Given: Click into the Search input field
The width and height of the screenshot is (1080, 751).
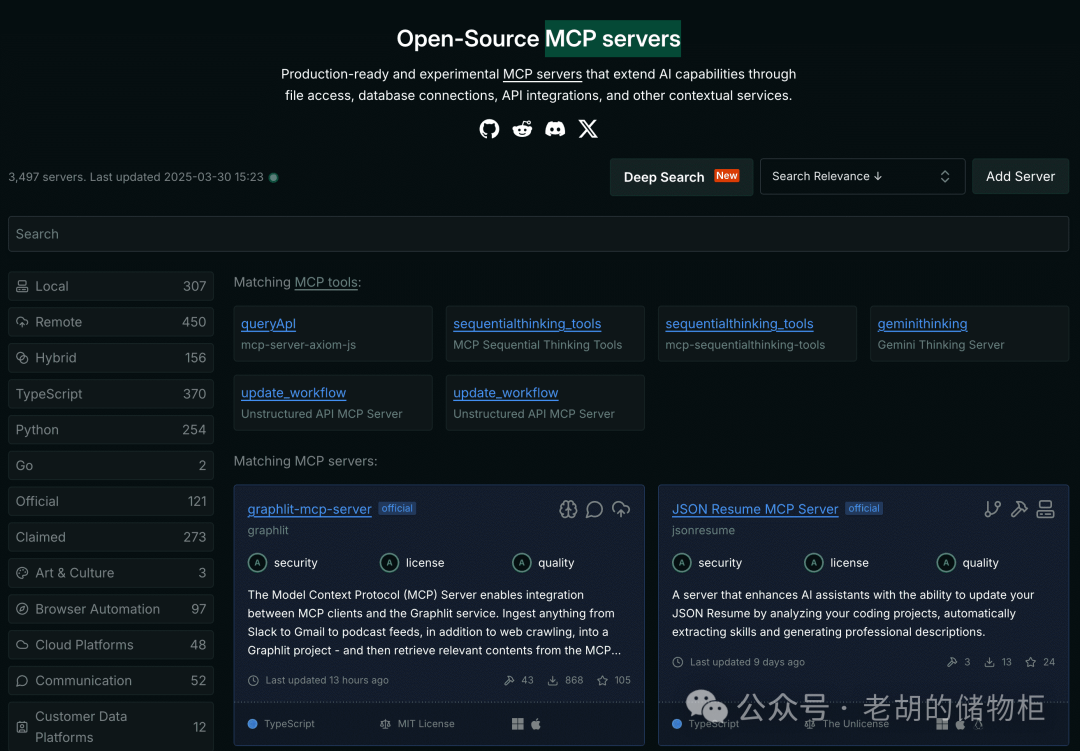Looking at the screenshot, I should coord(539,234).
